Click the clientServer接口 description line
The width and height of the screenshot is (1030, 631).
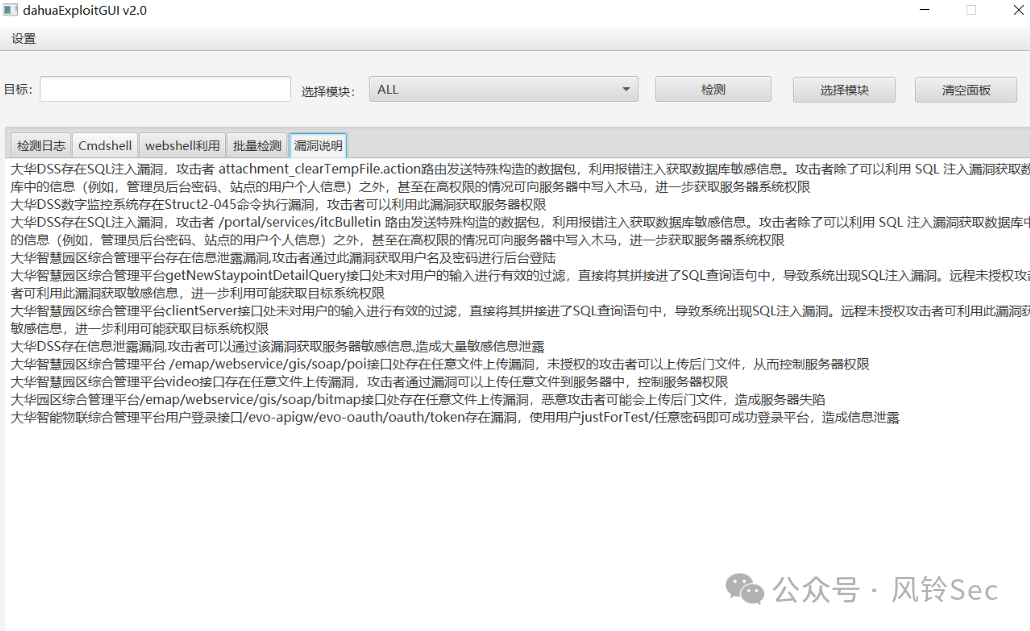[x=520, y=311]
